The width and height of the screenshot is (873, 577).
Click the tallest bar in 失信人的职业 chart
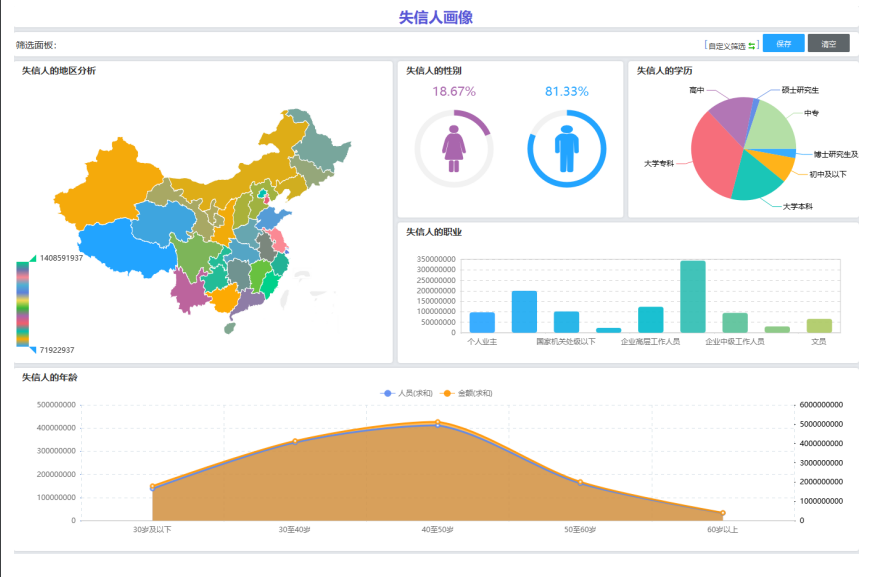(693, 296)
